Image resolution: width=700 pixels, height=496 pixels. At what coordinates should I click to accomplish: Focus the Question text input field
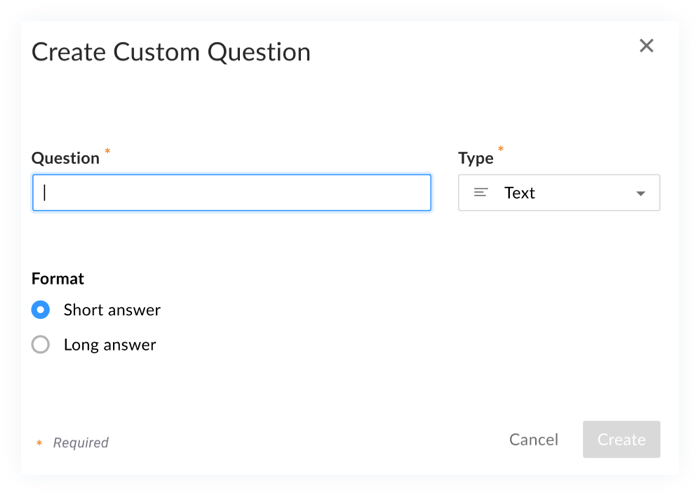(232, 193)
